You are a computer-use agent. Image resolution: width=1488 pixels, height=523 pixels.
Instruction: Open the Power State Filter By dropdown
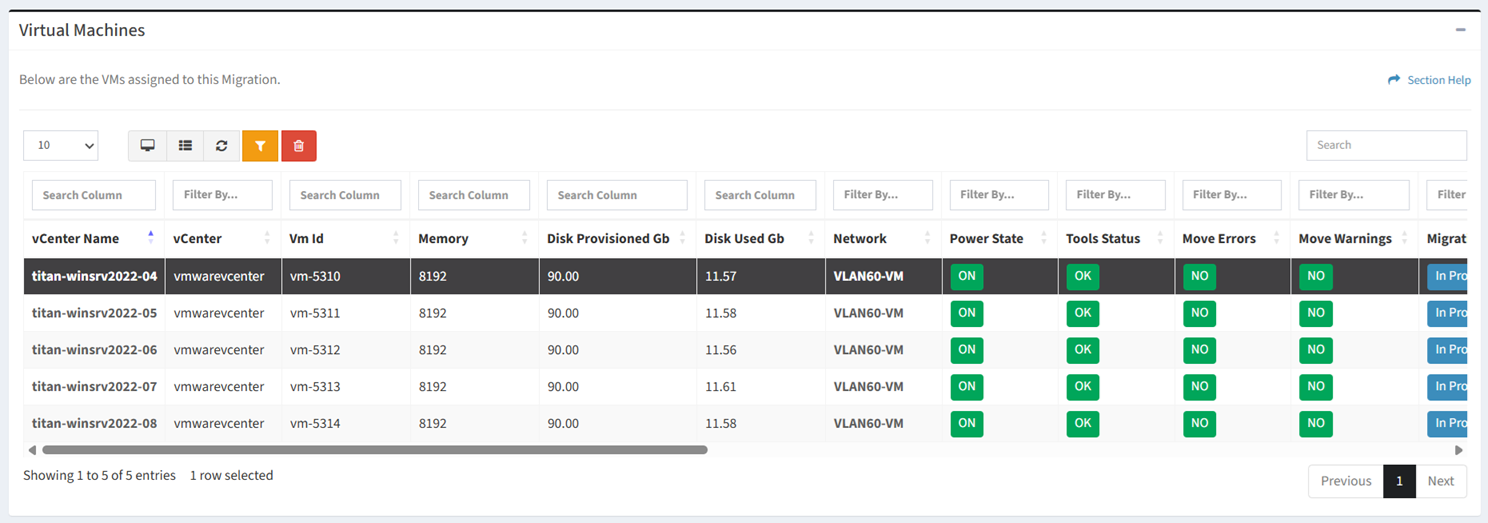[x=999, y=195]
